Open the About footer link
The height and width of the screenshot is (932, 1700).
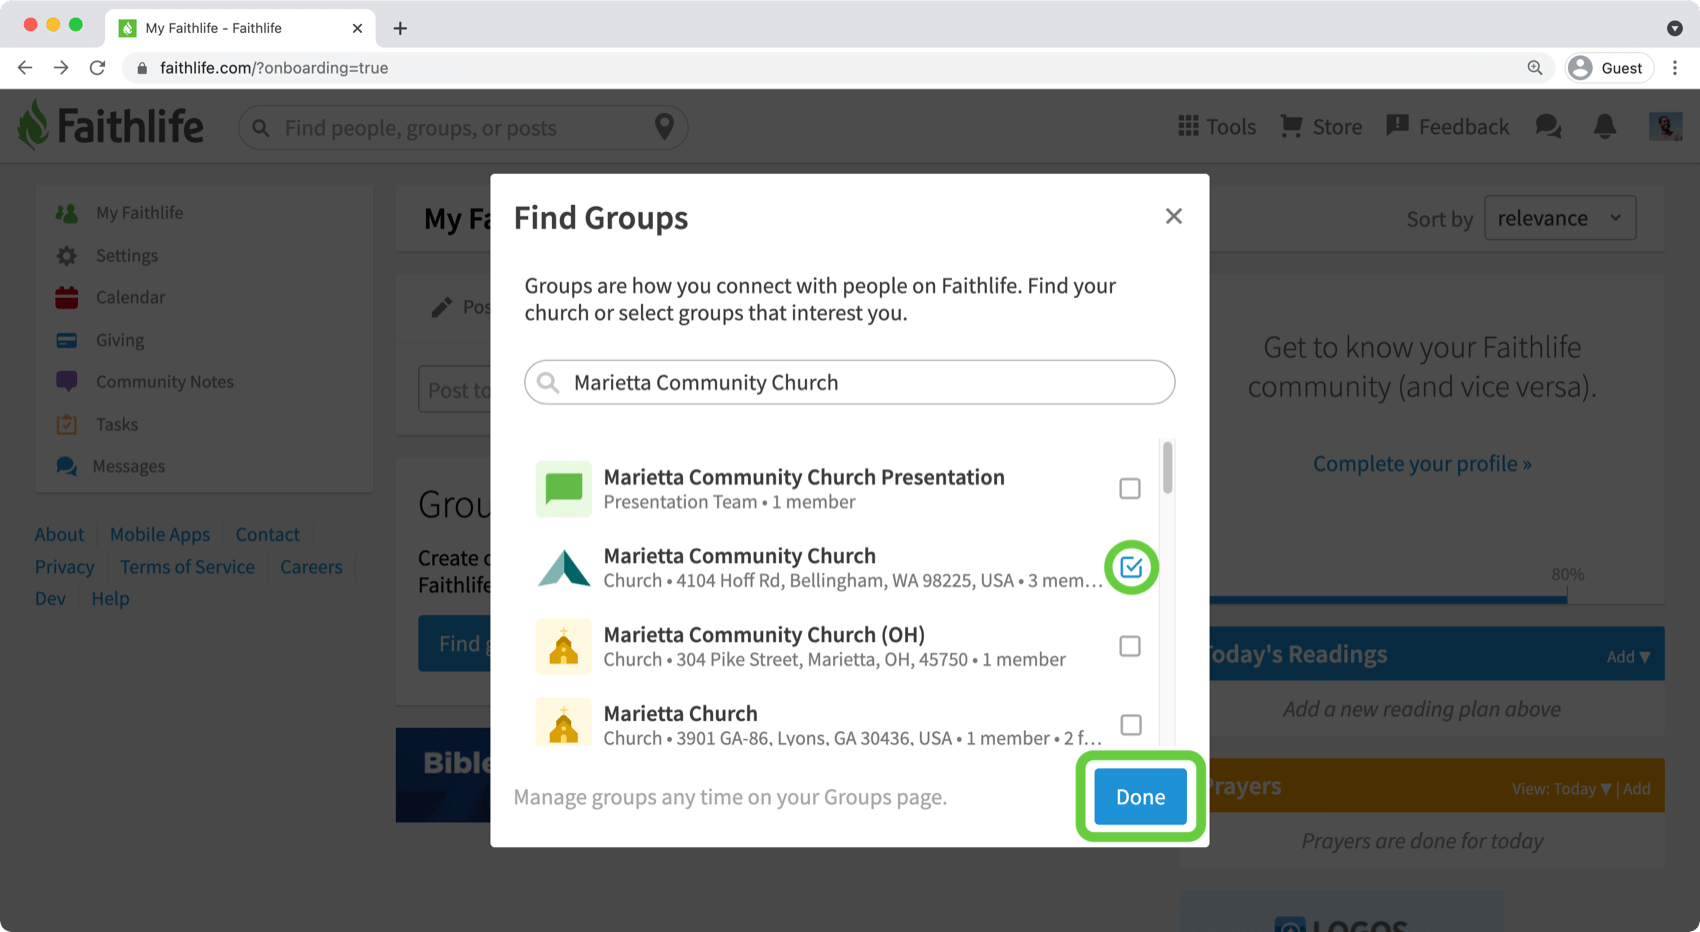pyautogui.click(x=59, y=535)
